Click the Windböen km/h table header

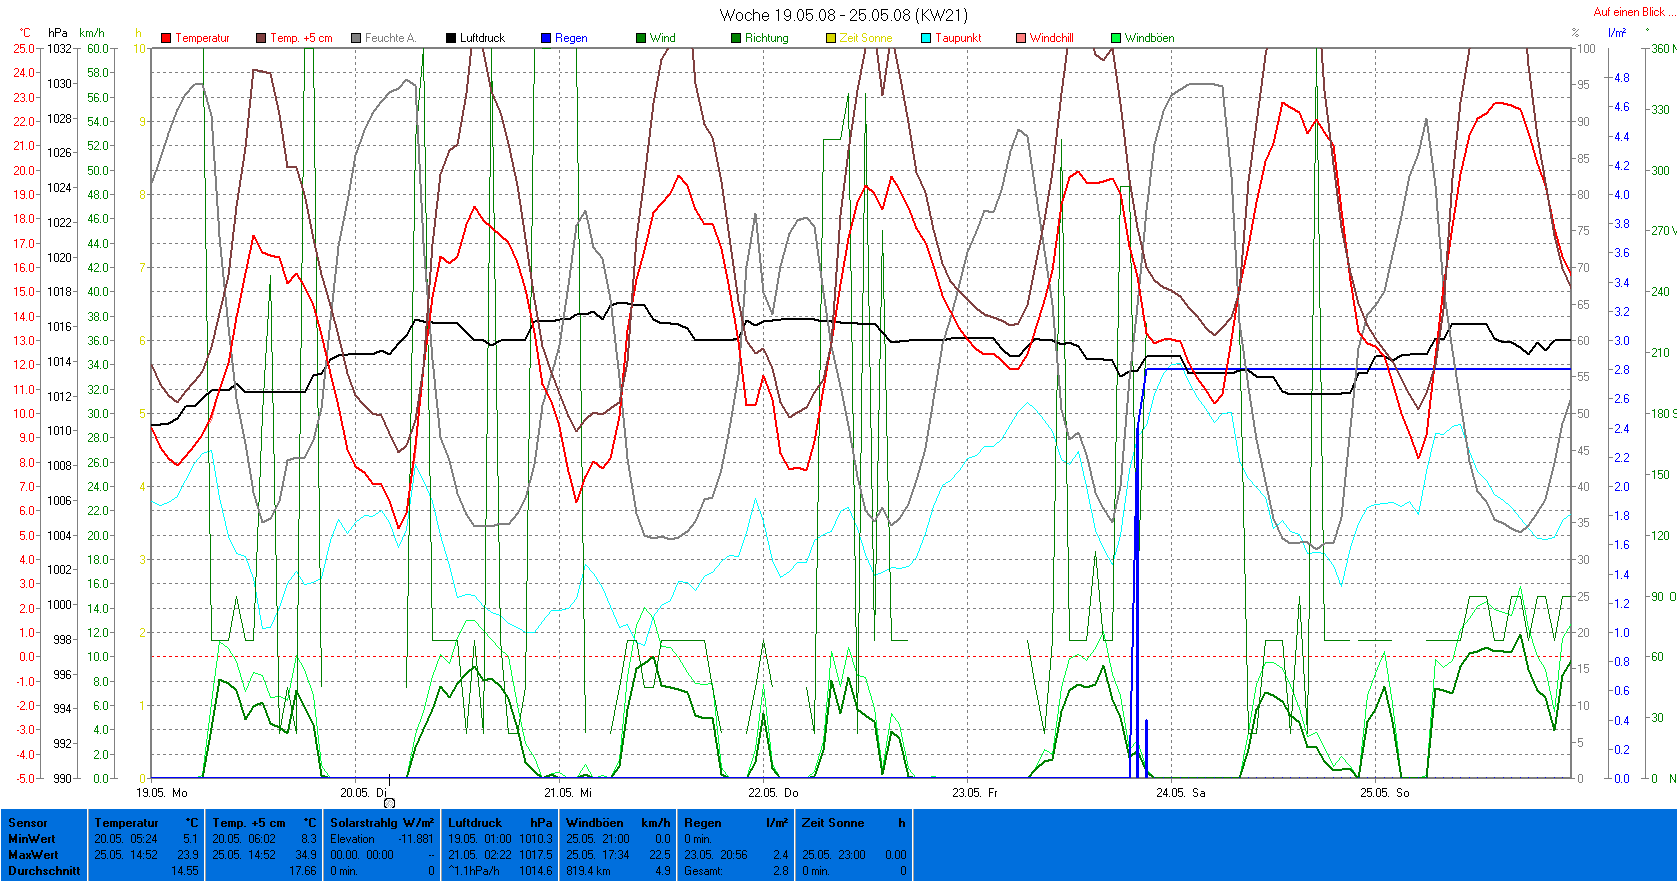point(617,823)
